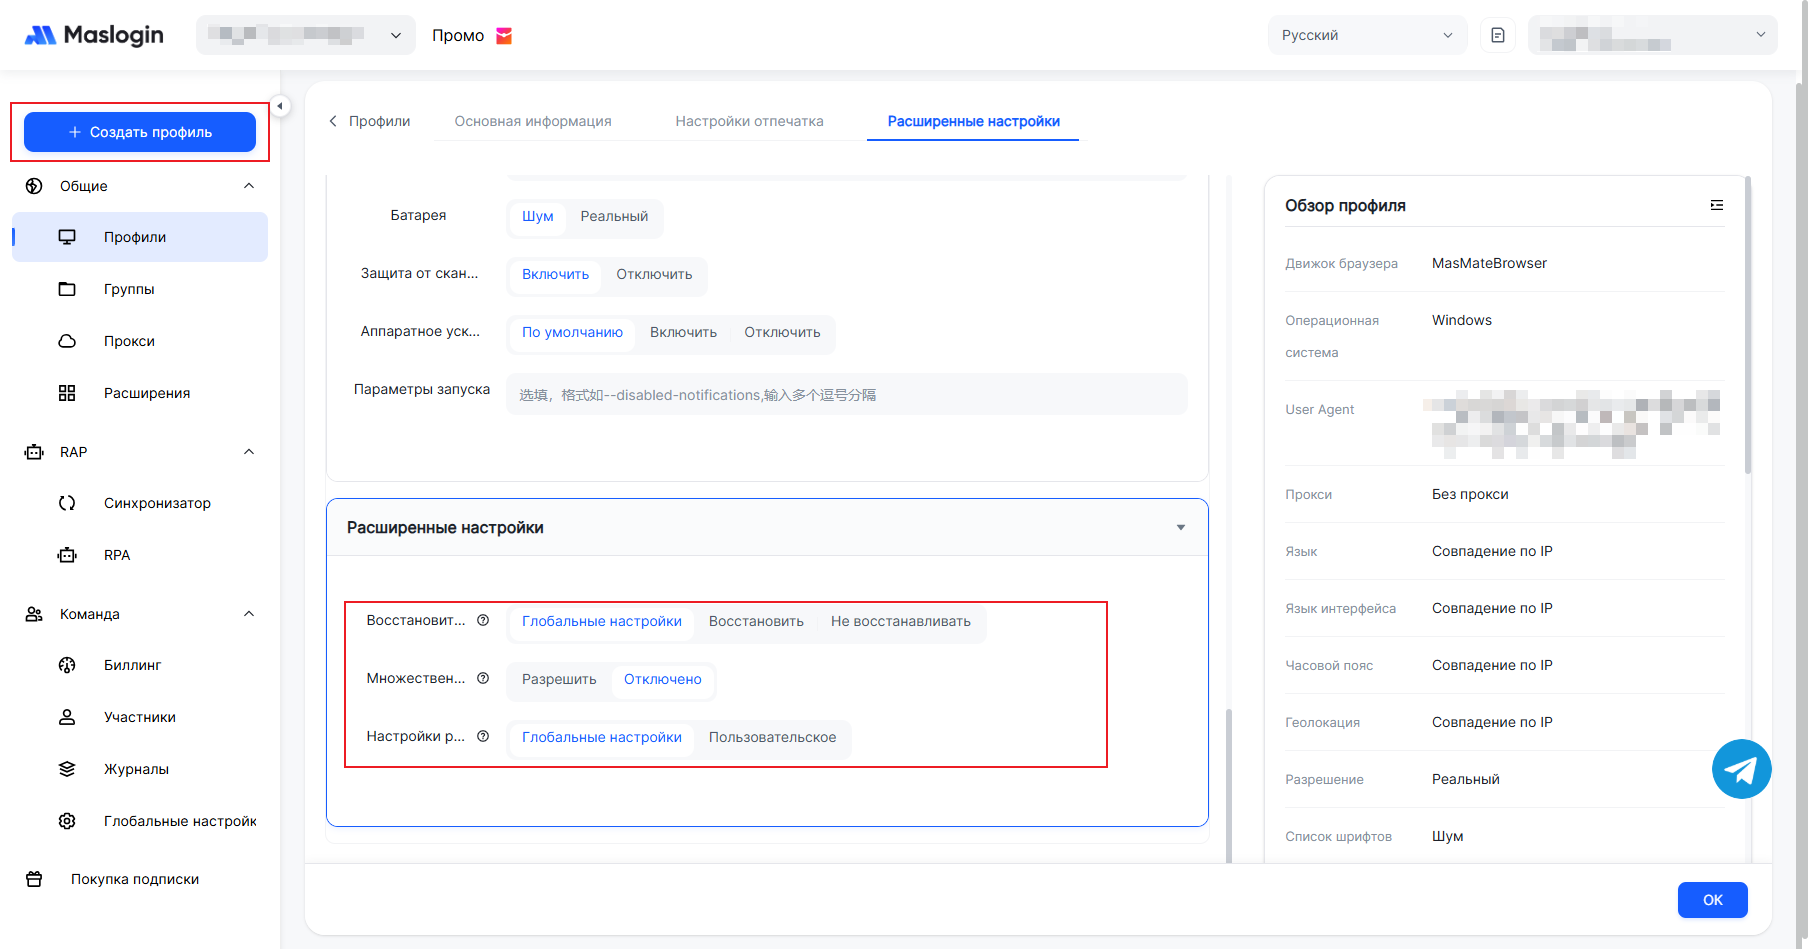Open Глобальные настройки in sidebar
The height and width of the screenshot is (949, 1808).
click(180, 821)
